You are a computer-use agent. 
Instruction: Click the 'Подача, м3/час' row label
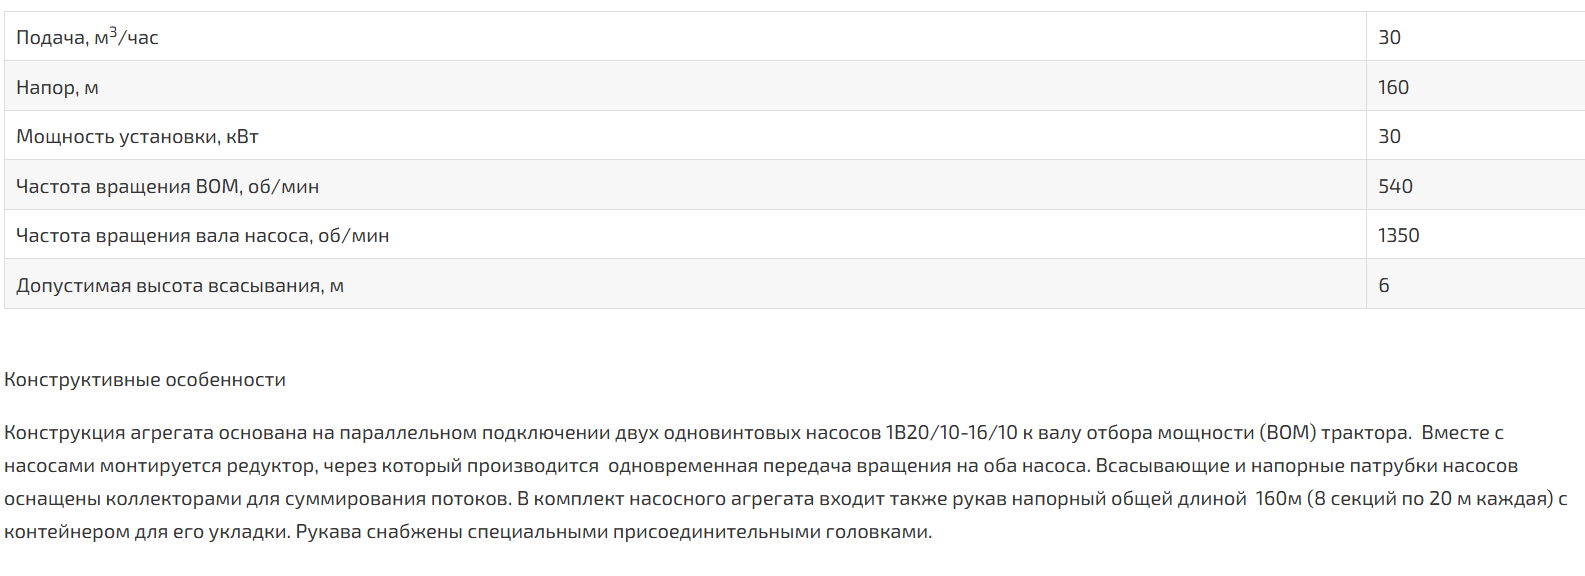pos(87,37)
